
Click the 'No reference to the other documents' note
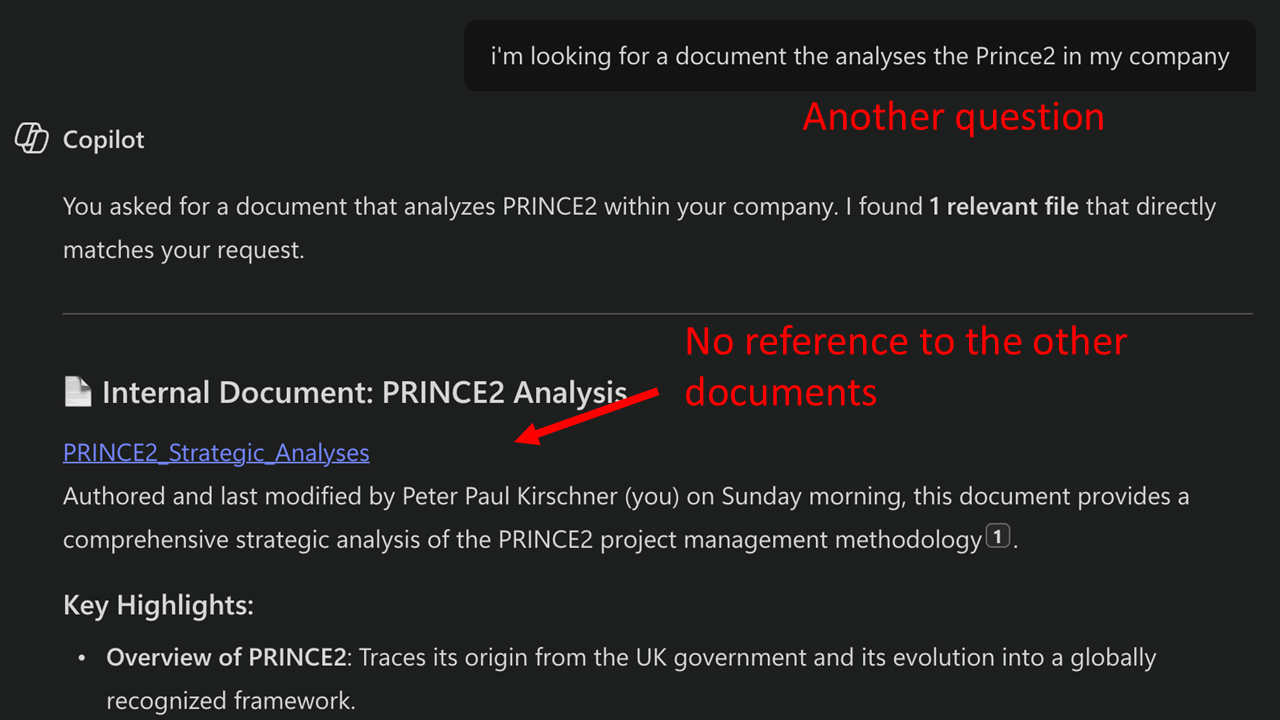(x=905, y=366)
